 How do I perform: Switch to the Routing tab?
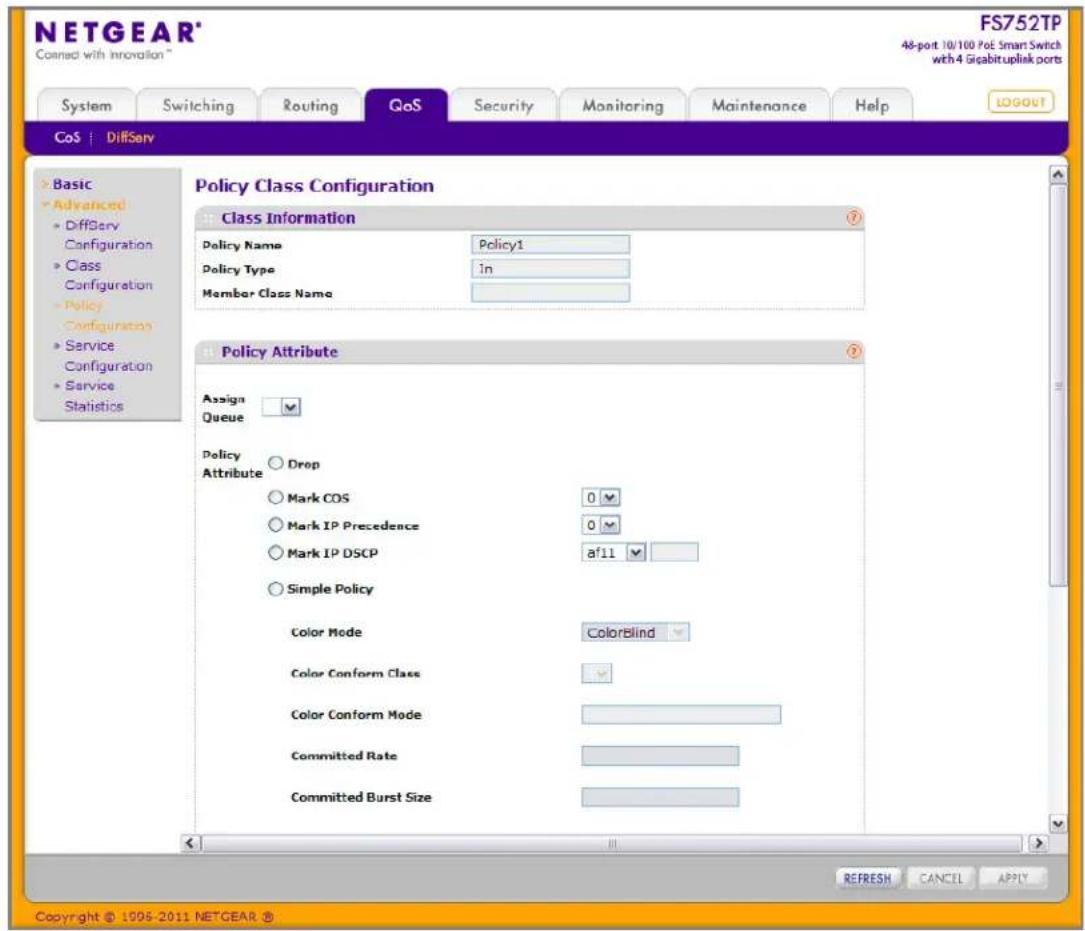310,106
